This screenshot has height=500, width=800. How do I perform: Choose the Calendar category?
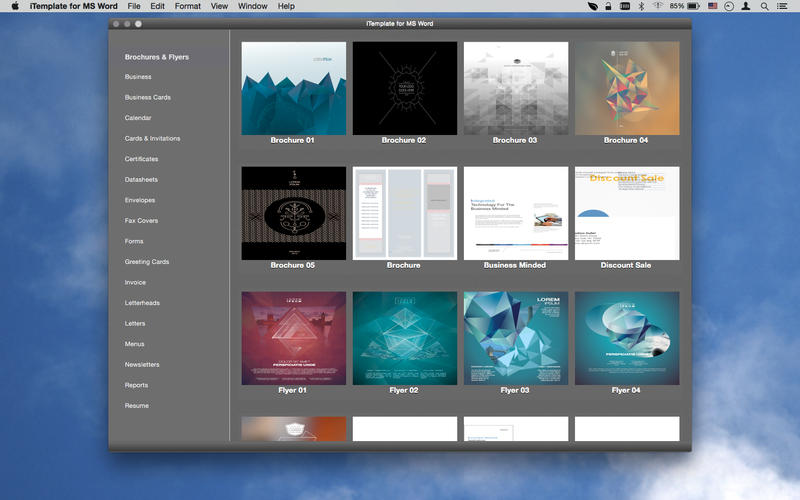(138, 118)
